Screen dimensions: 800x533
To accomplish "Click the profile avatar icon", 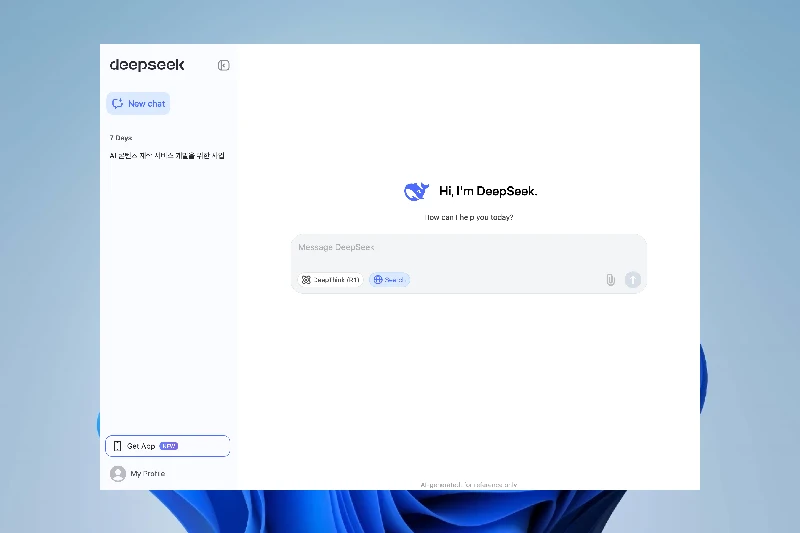I will 118,474.
